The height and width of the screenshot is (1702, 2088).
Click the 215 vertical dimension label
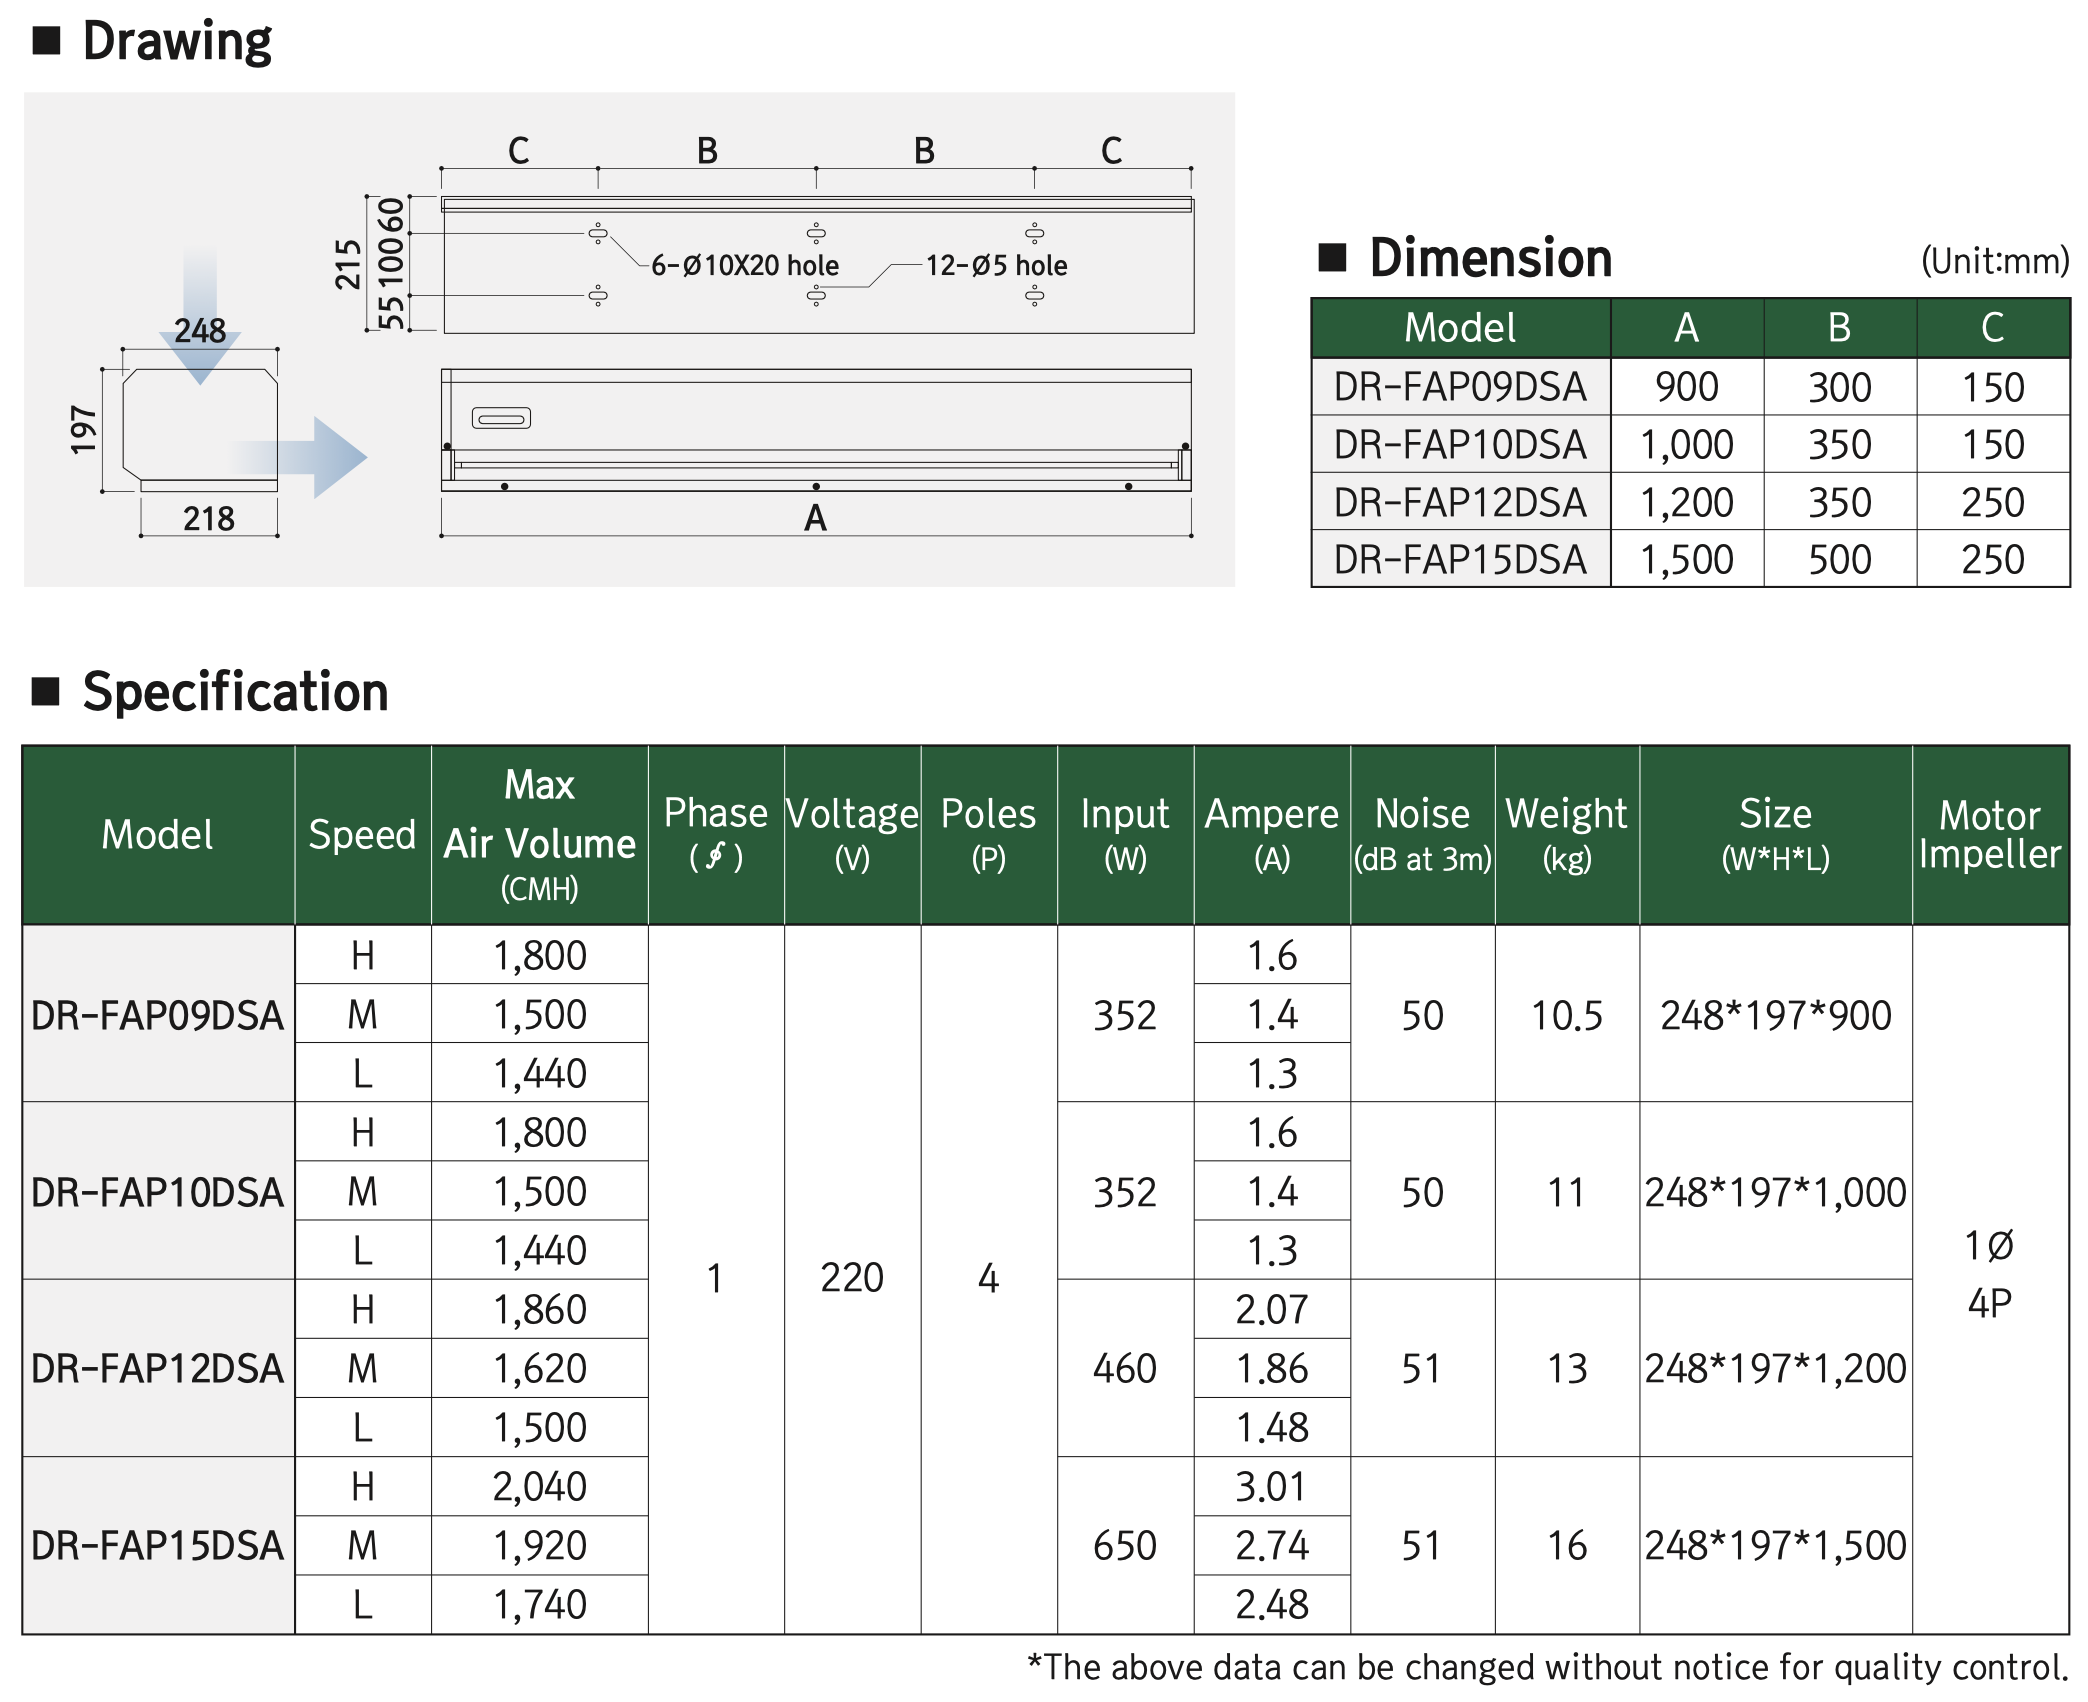coord(347,265)
